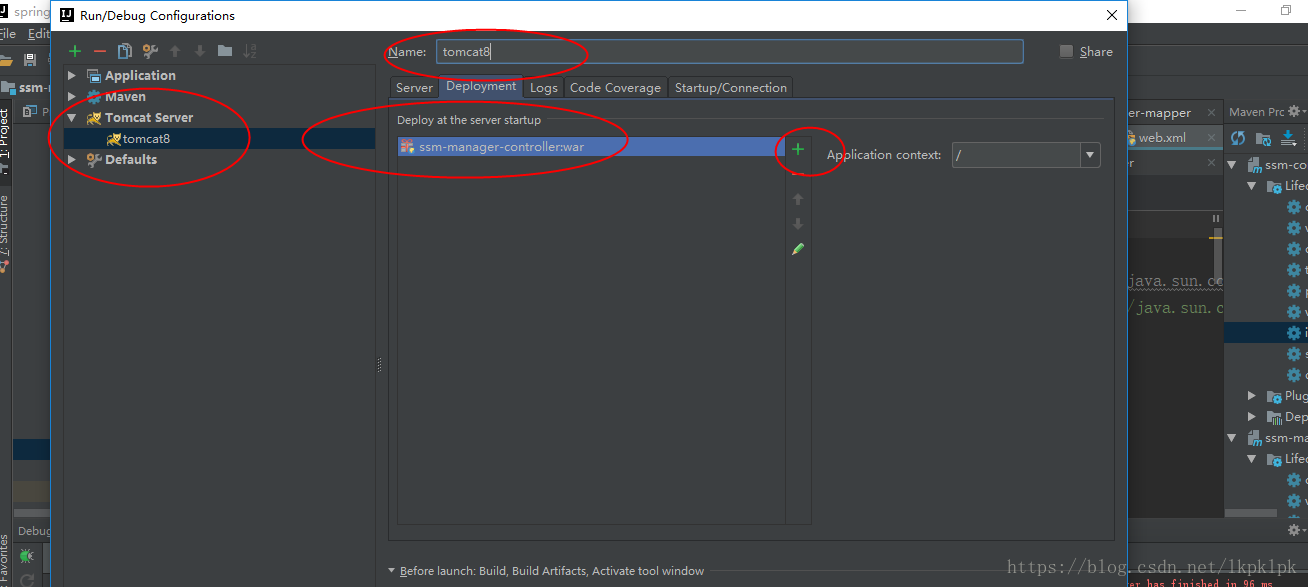This screenshot has height=587, width=1308.
Task: Open configuration defaults wrench icon in toolbar
Action: [150, 51]
